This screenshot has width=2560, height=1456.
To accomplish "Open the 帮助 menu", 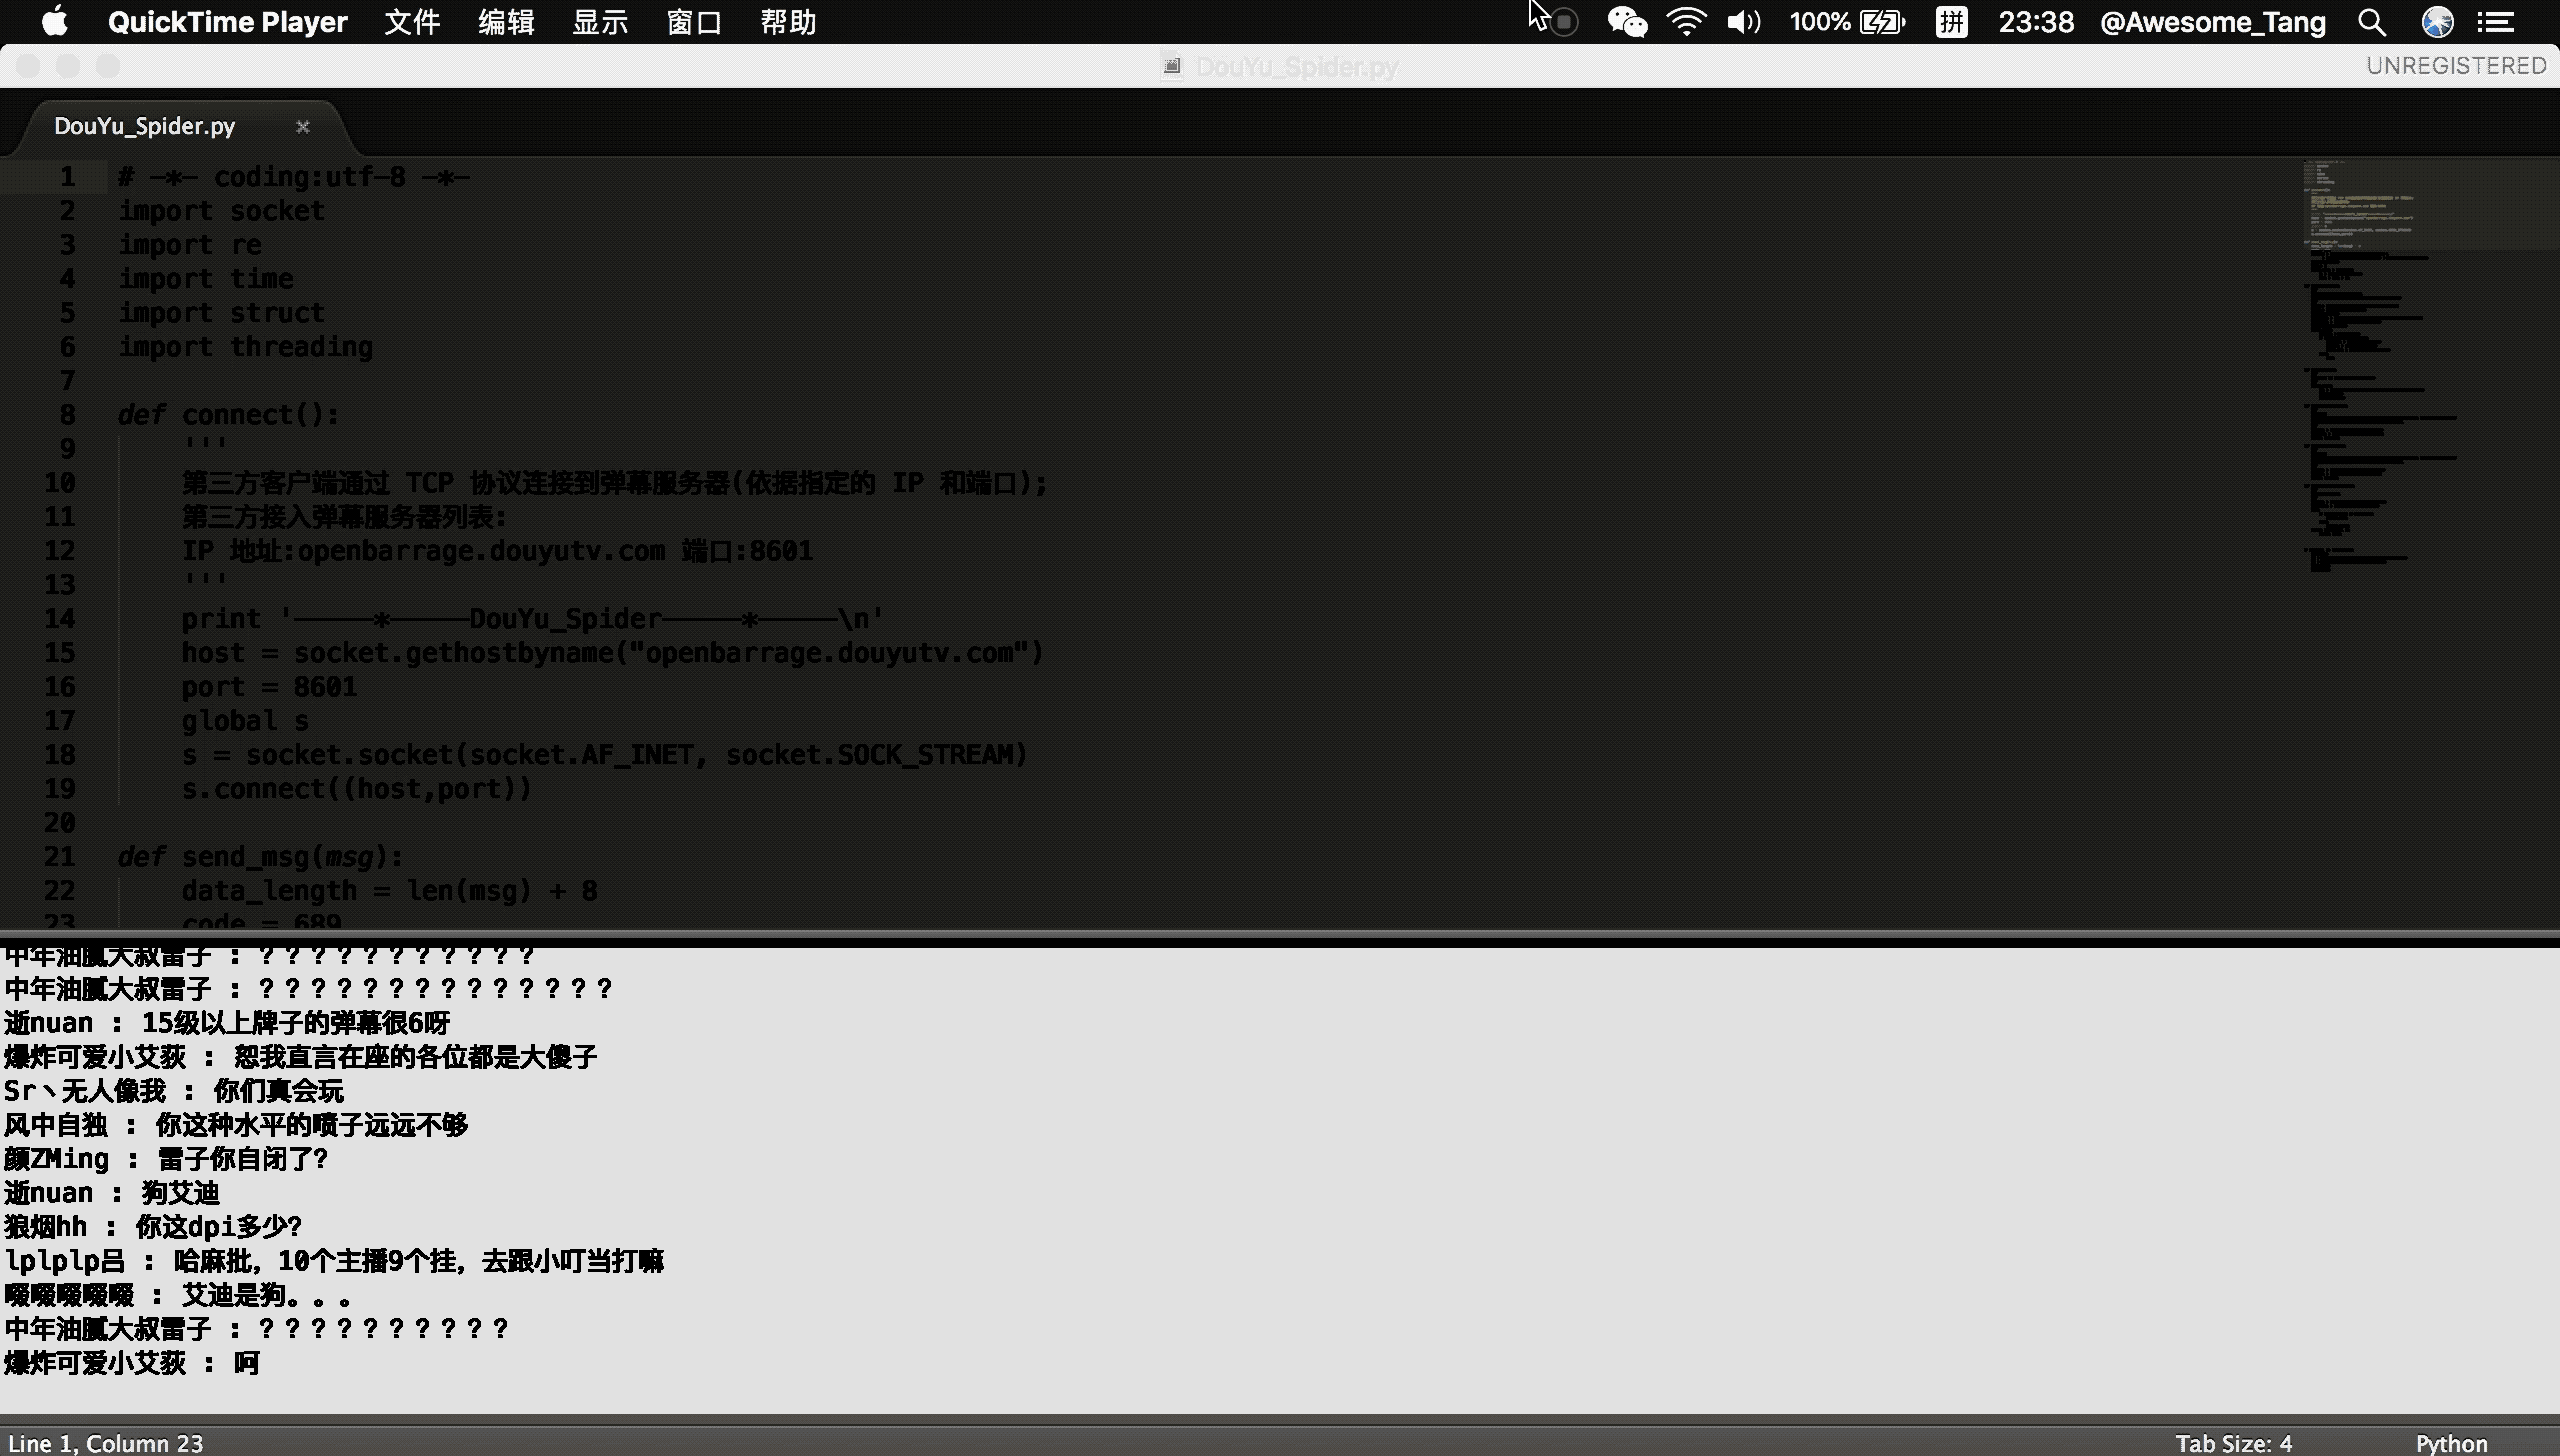I will coord(788,22).
